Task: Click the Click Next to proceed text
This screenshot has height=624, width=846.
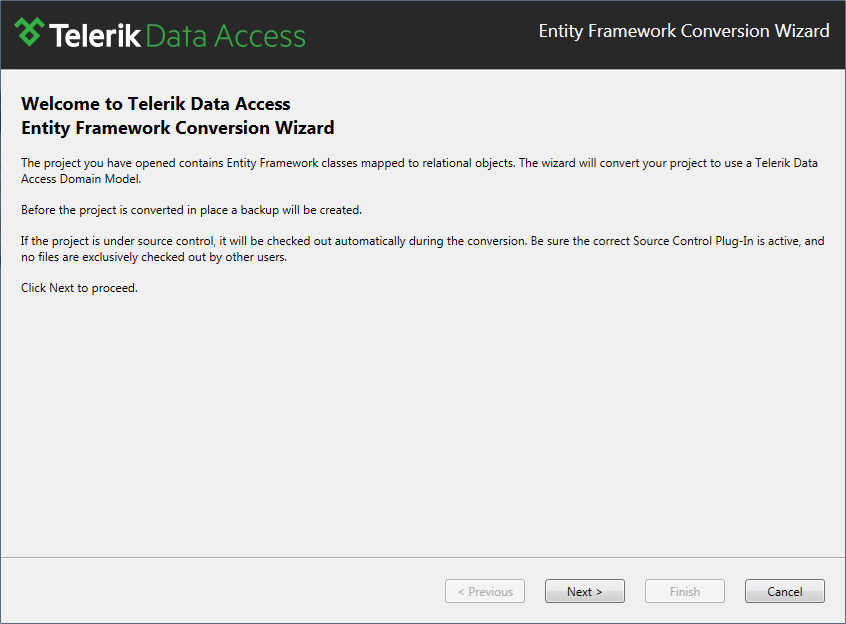Action: [79, 288]
